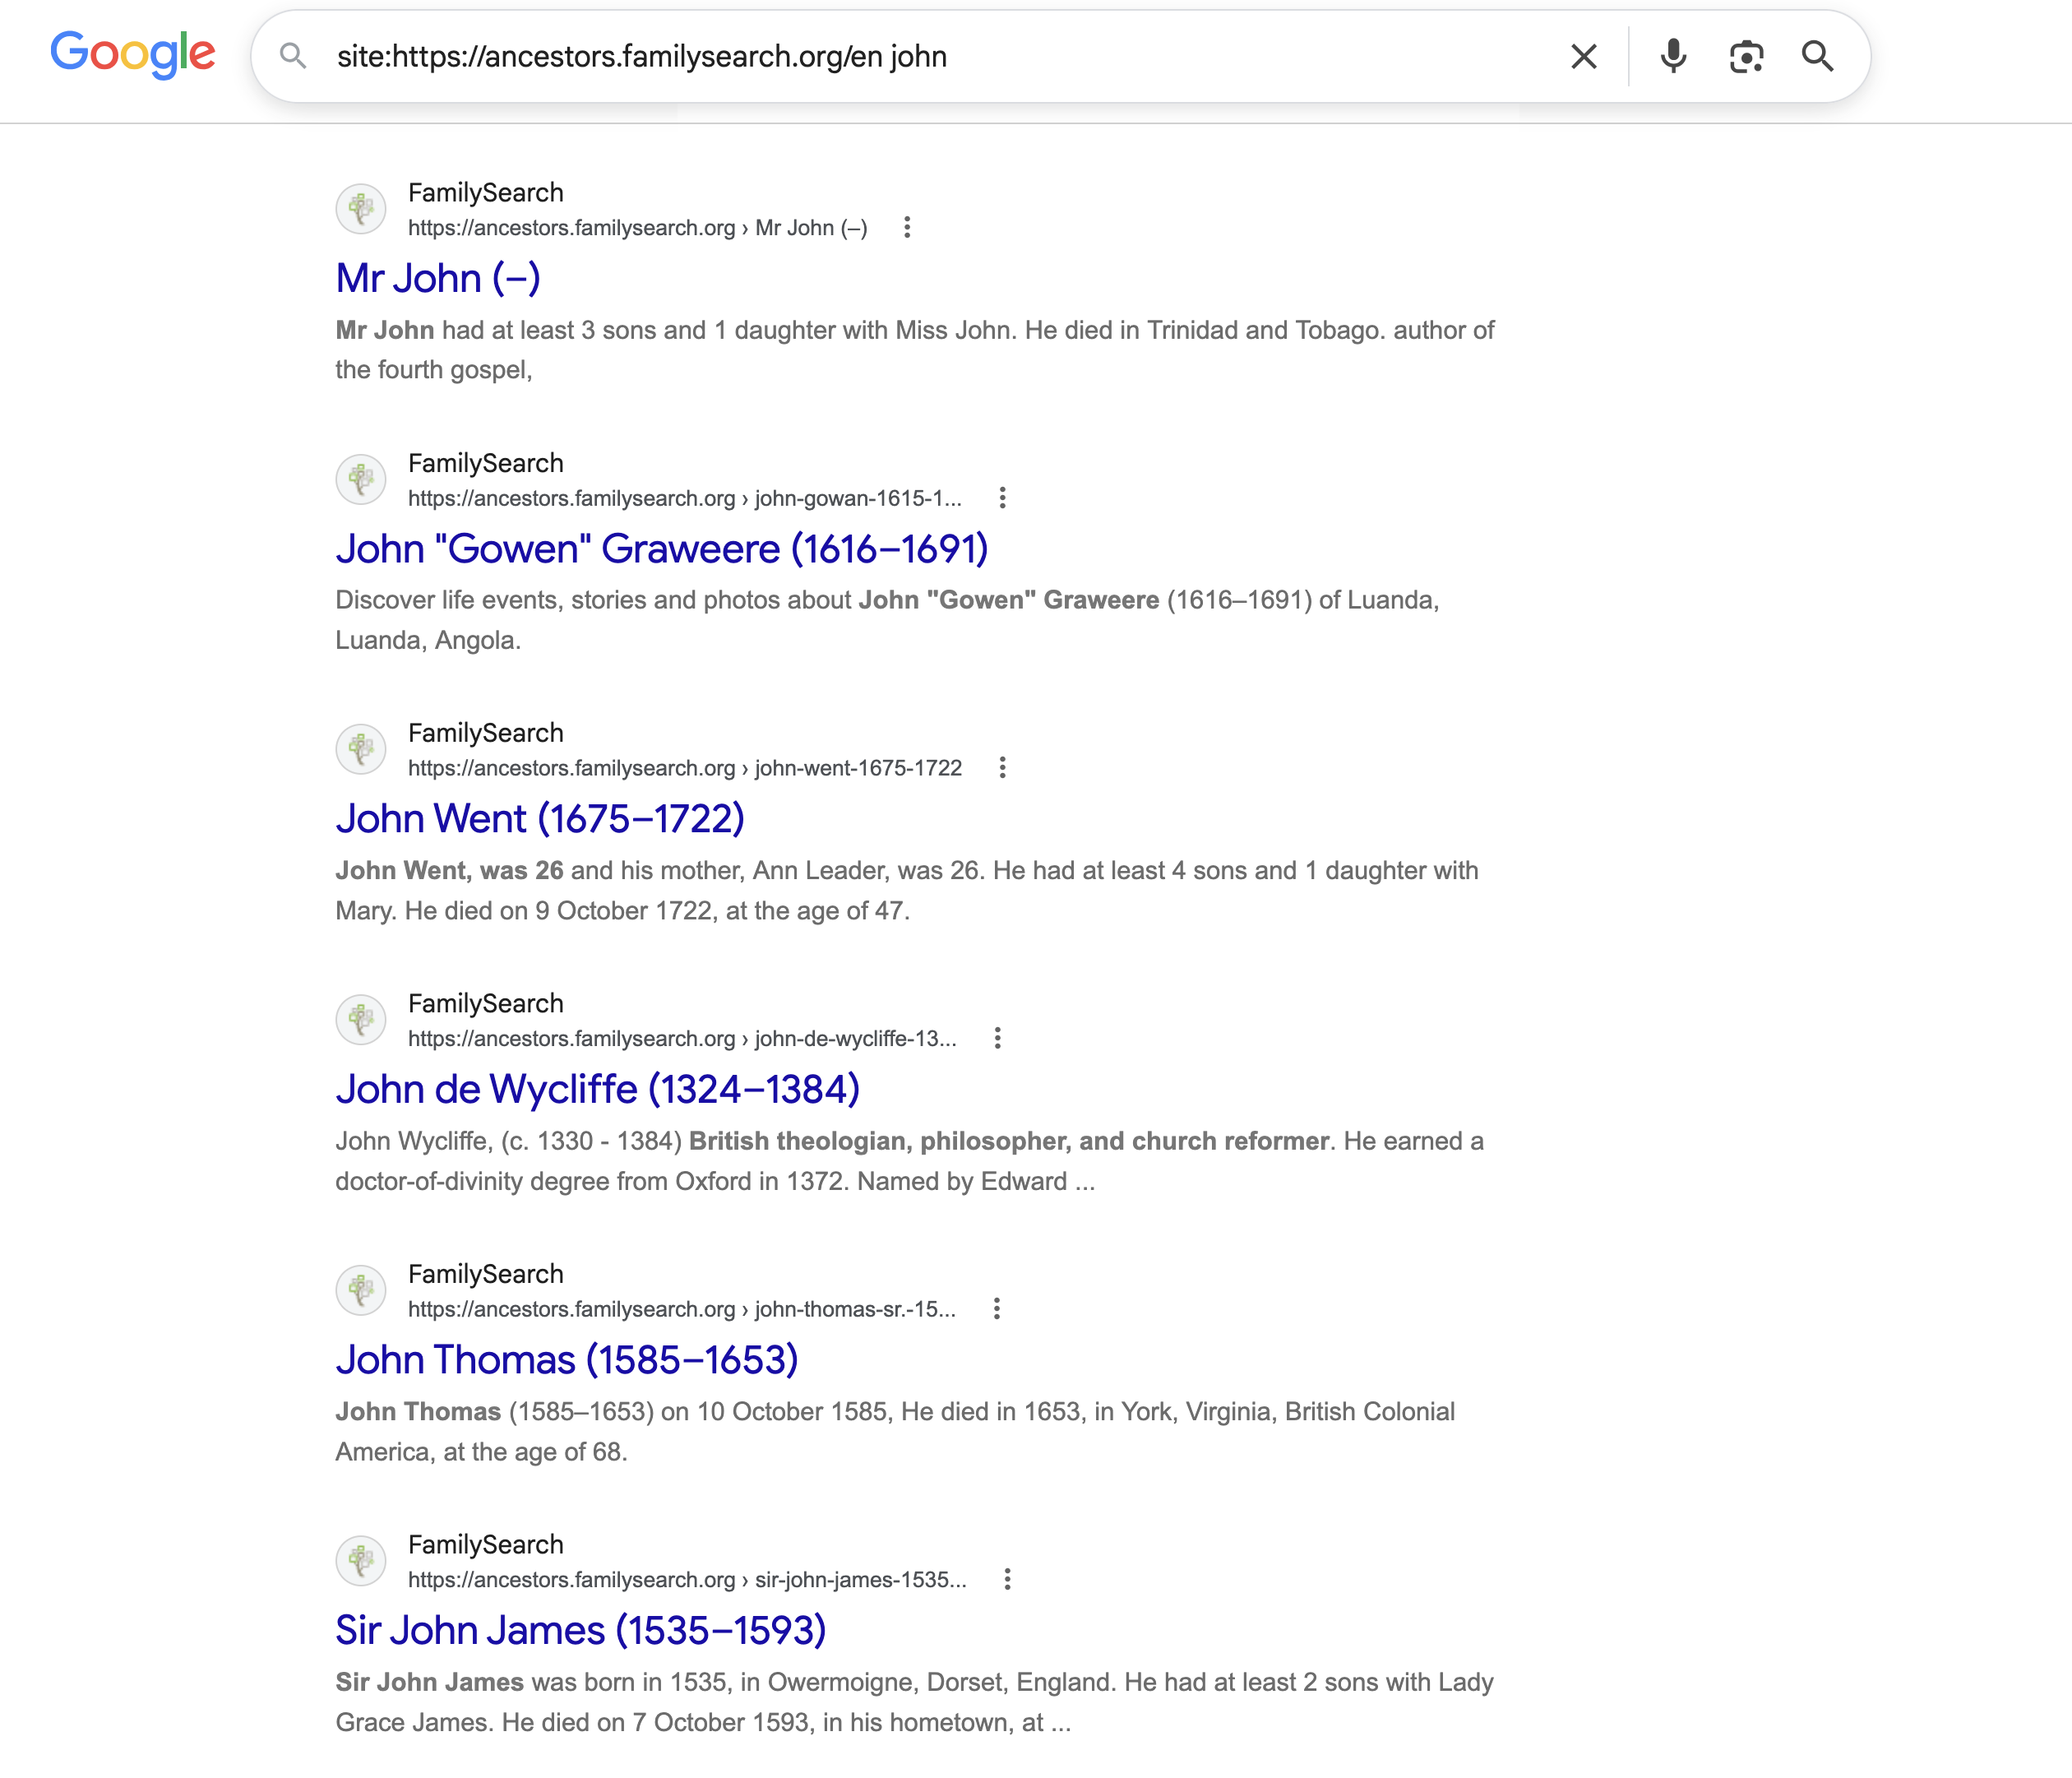The height and width of the screenshot is (1778, 2072).
Task: Click FamilySearch favicon beside Gowen Graweere result
Action: coord(361,479)
